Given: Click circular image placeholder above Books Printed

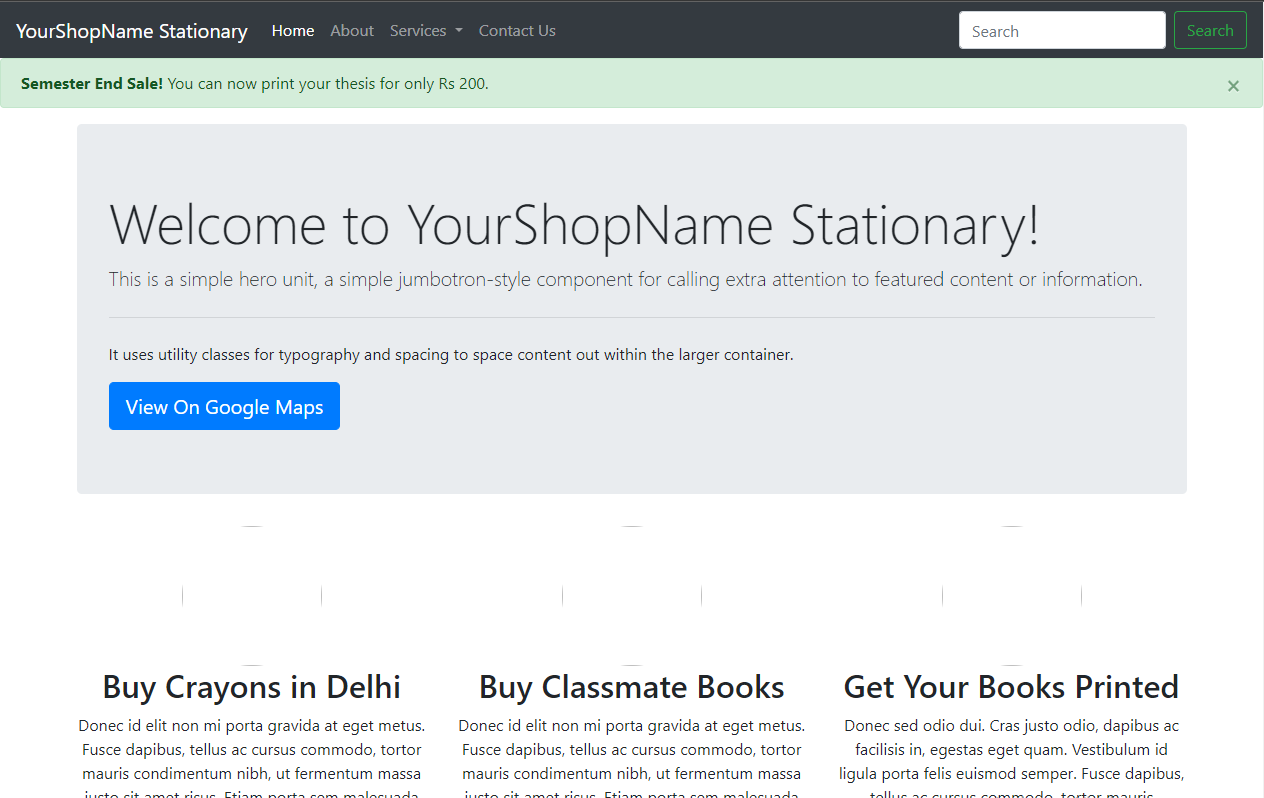Looking at the screenshot, I should (x=1012, y=596).
